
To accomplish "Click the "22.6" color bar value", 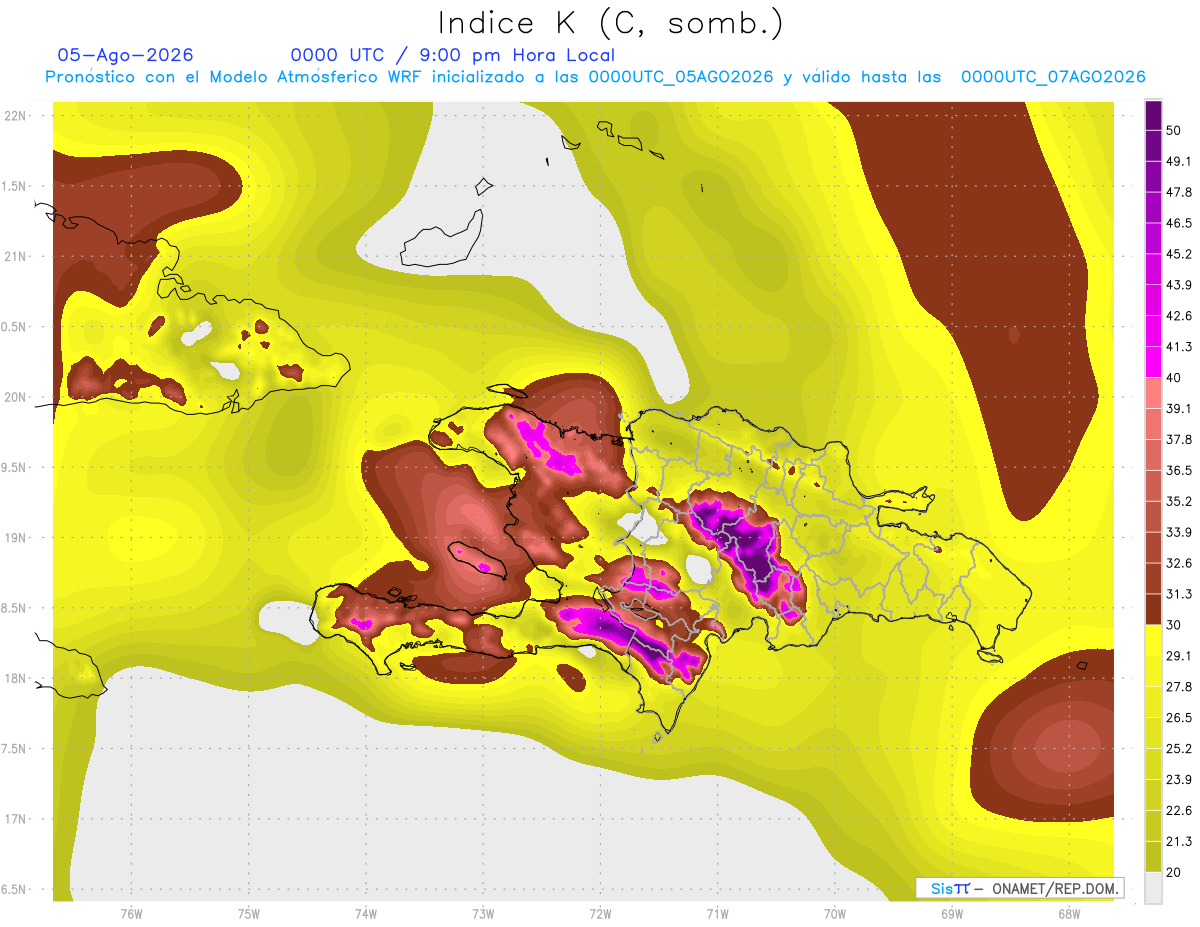I will pos(1179,810).
